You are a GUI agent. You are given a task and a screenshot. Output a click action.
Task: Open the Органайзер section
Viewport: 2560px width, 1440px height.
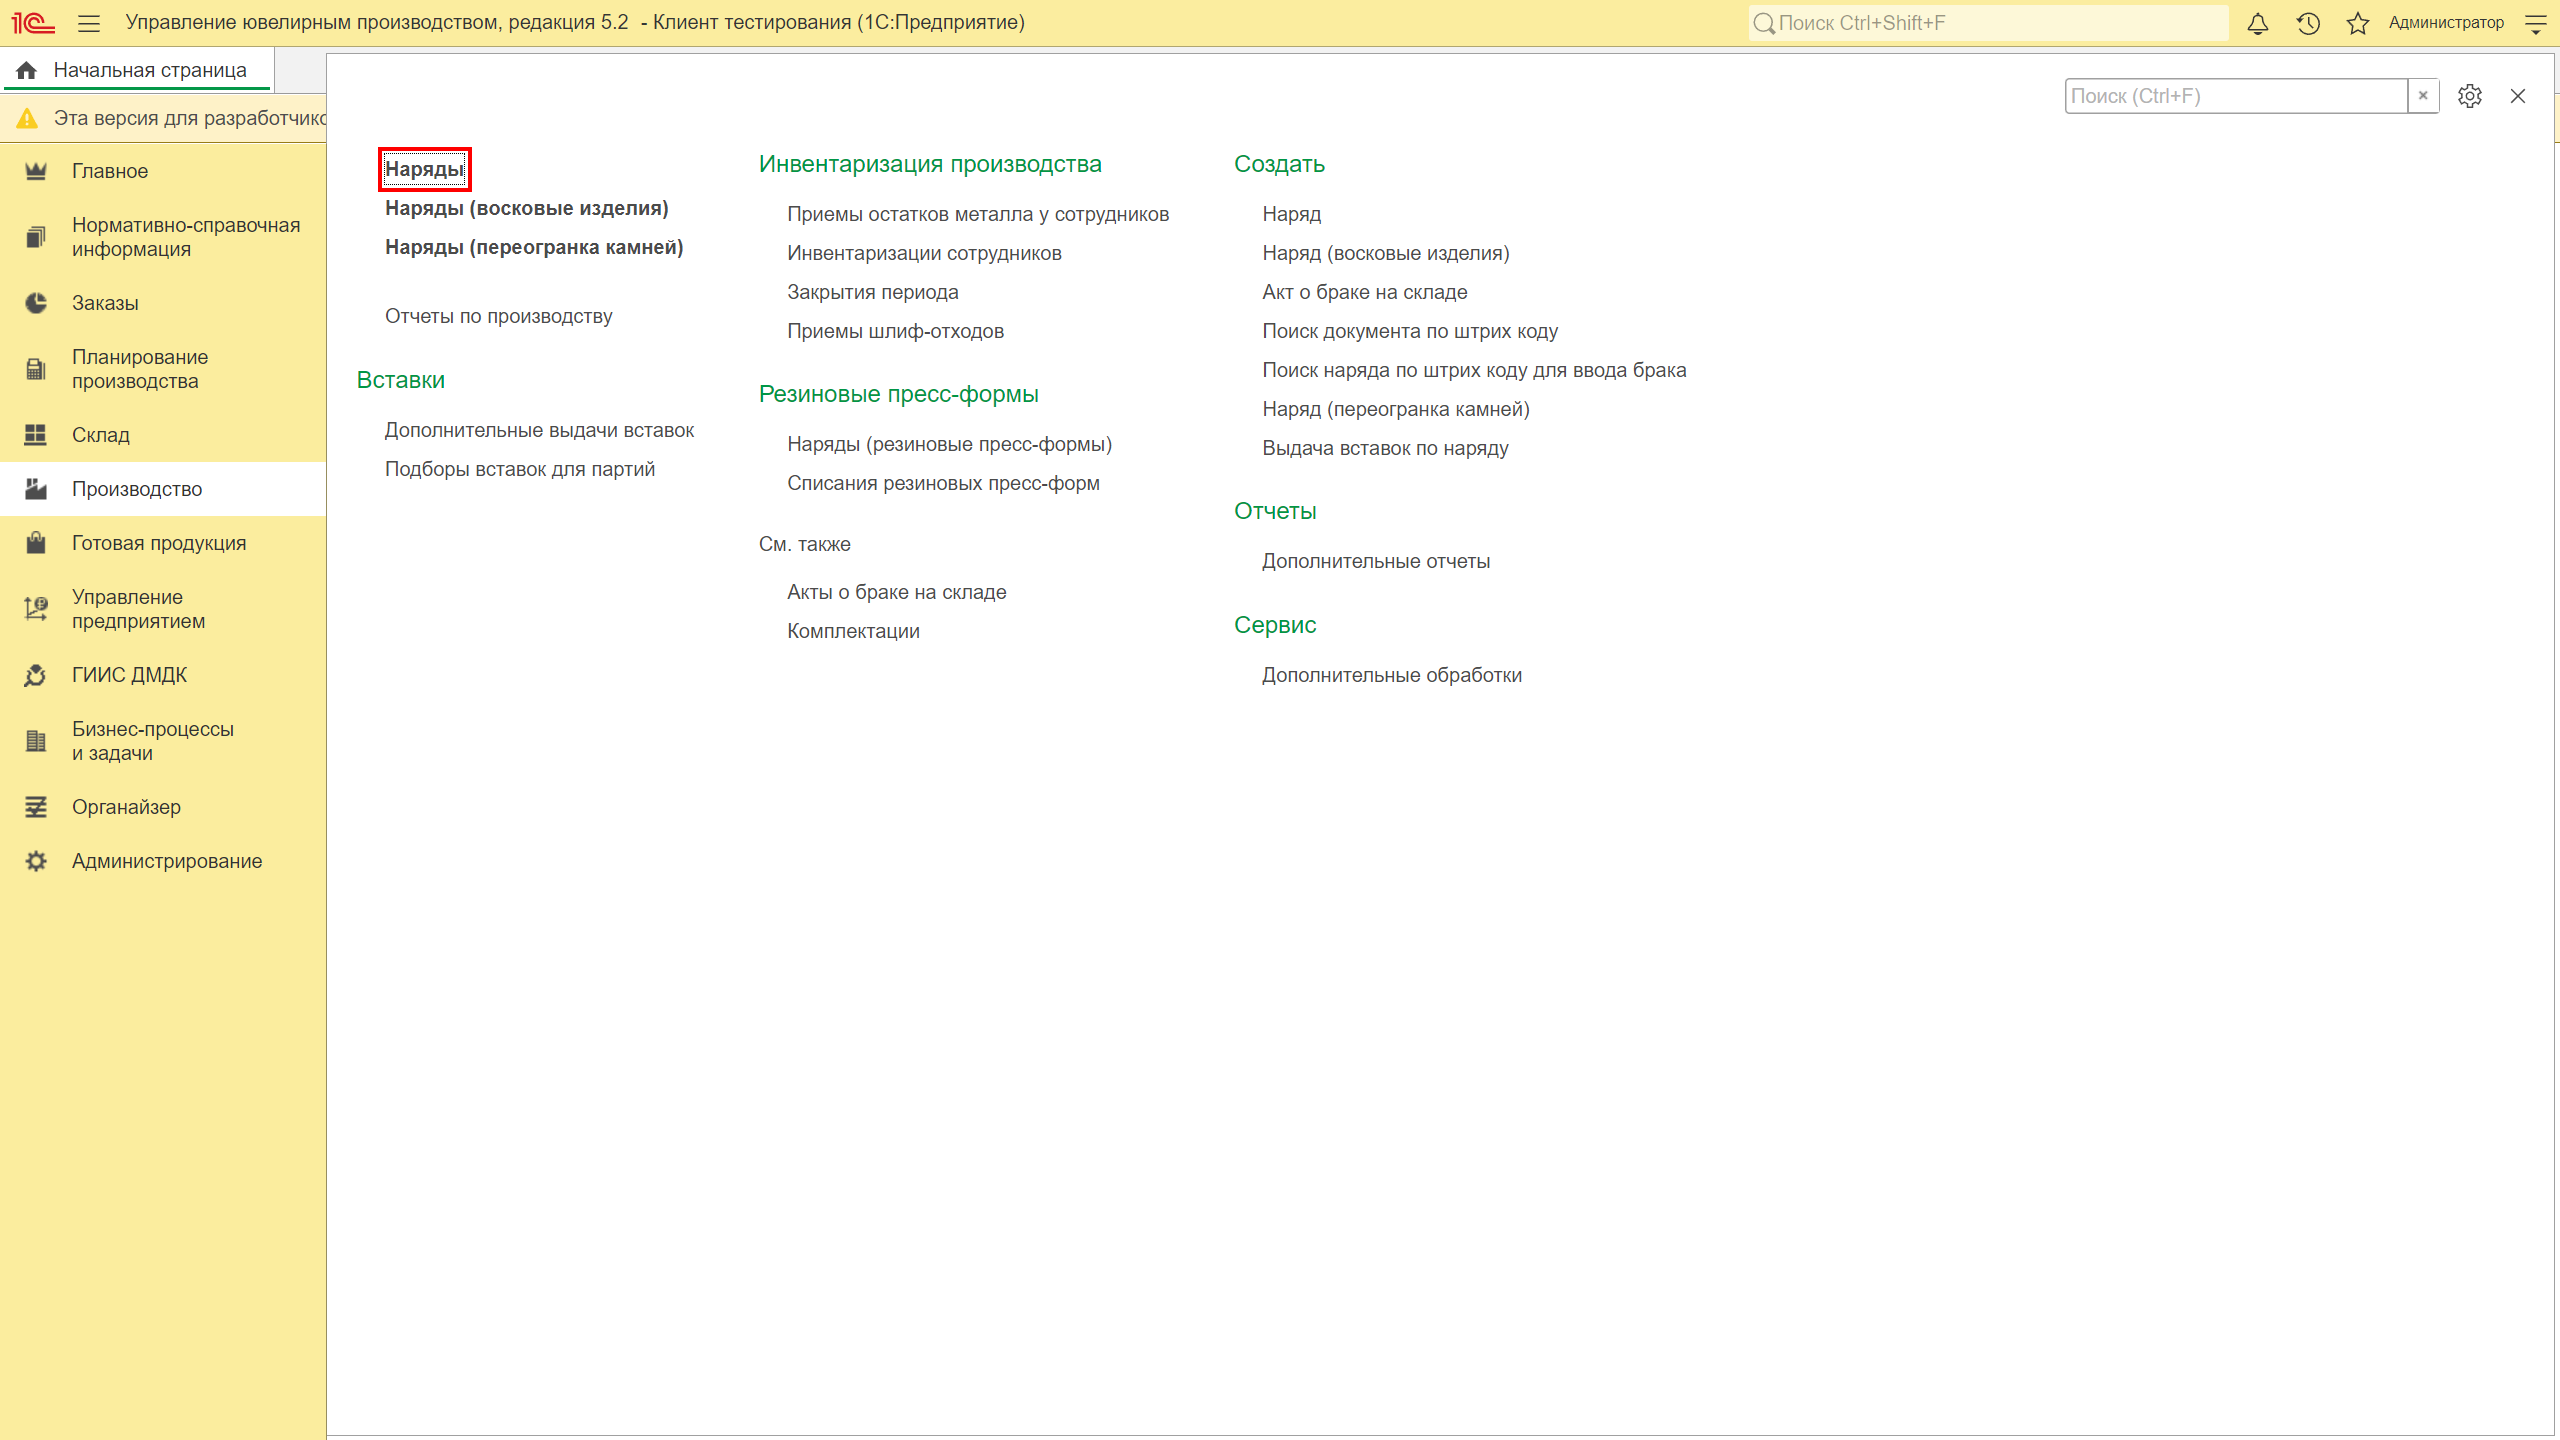(126, 807)
